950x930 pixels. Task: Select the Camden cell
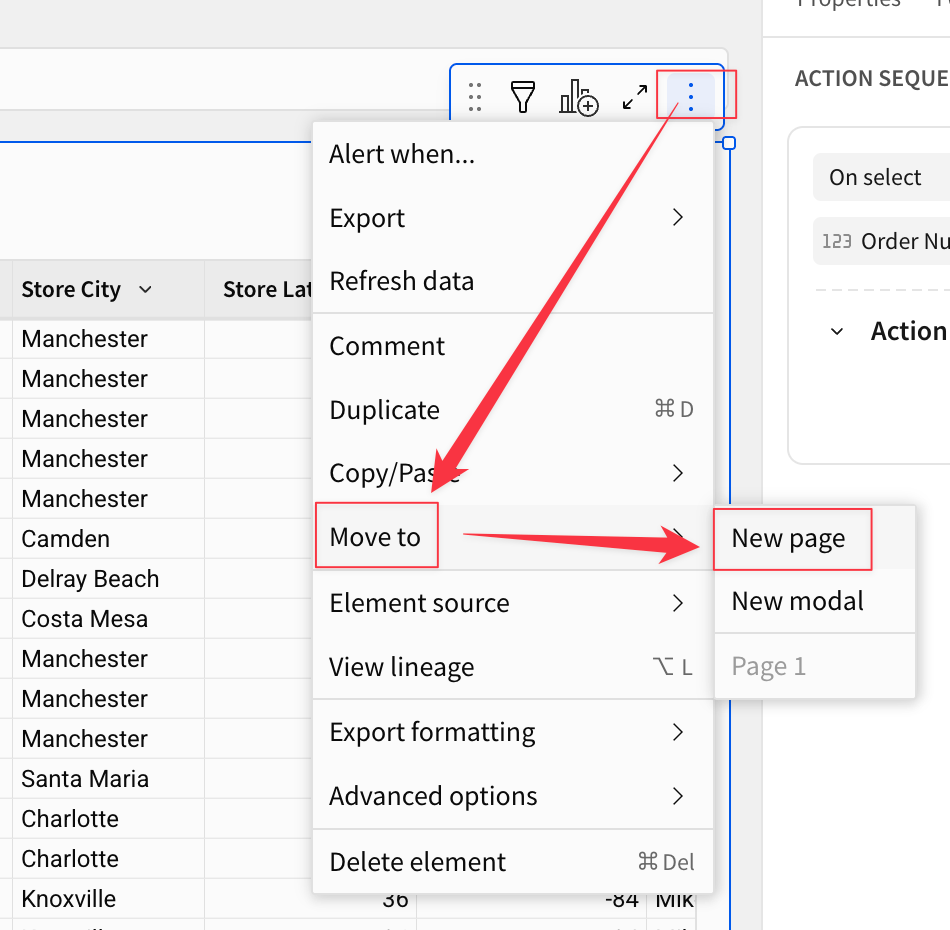(108, 539)
